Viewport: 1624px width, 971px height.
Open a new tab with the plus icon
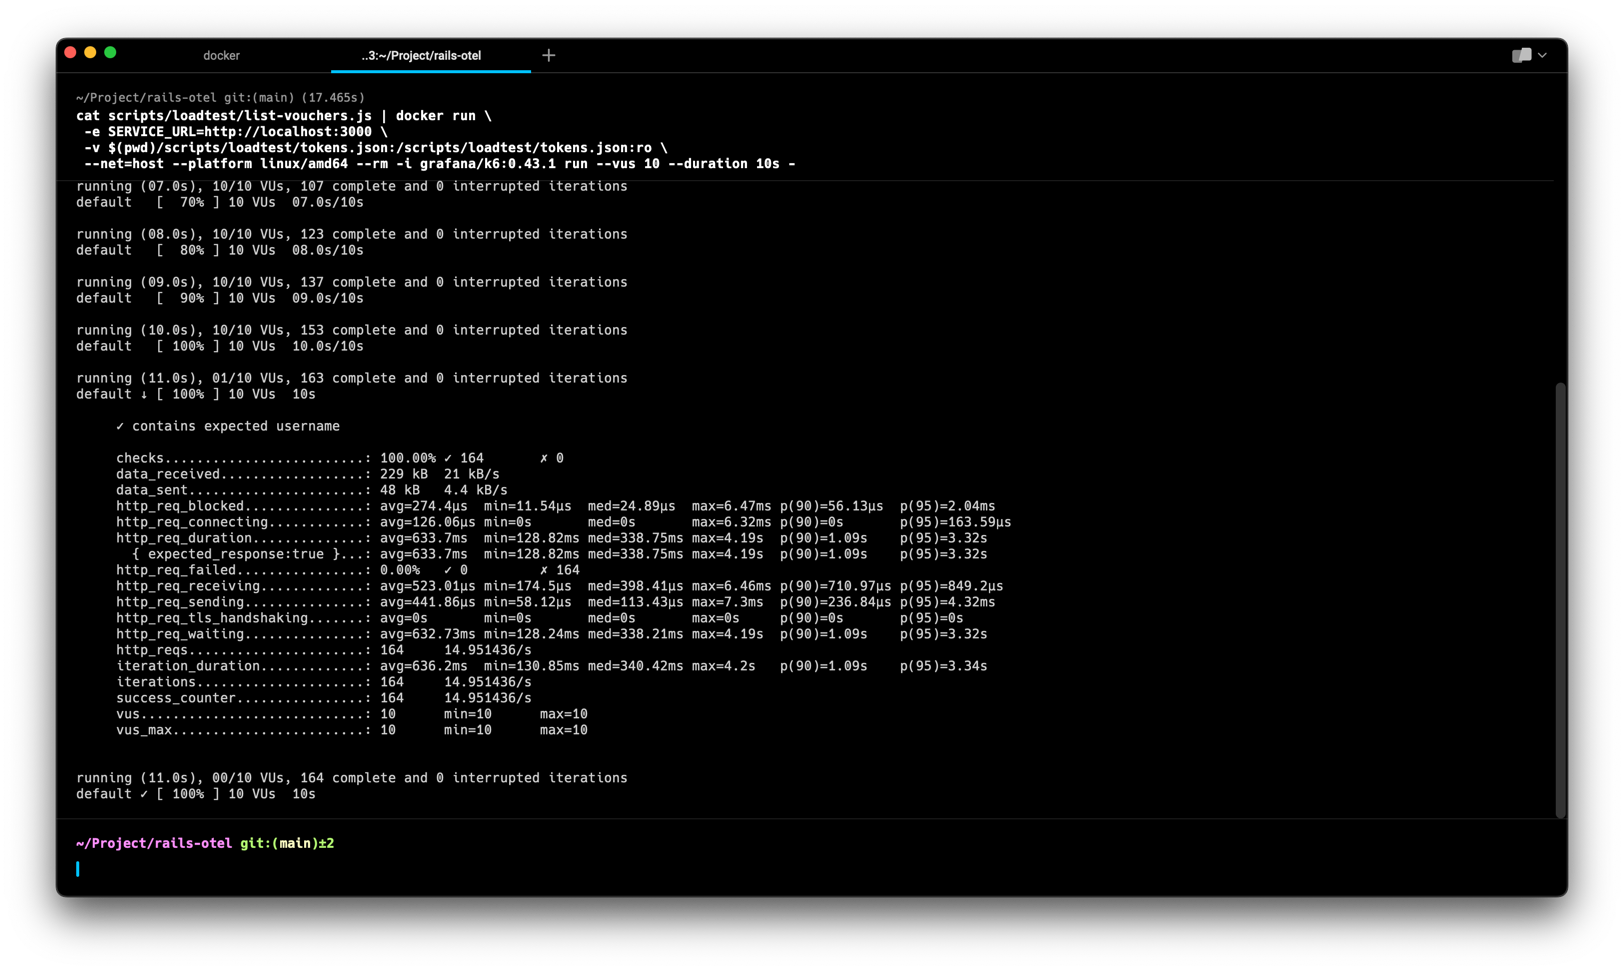coord(549,55)
